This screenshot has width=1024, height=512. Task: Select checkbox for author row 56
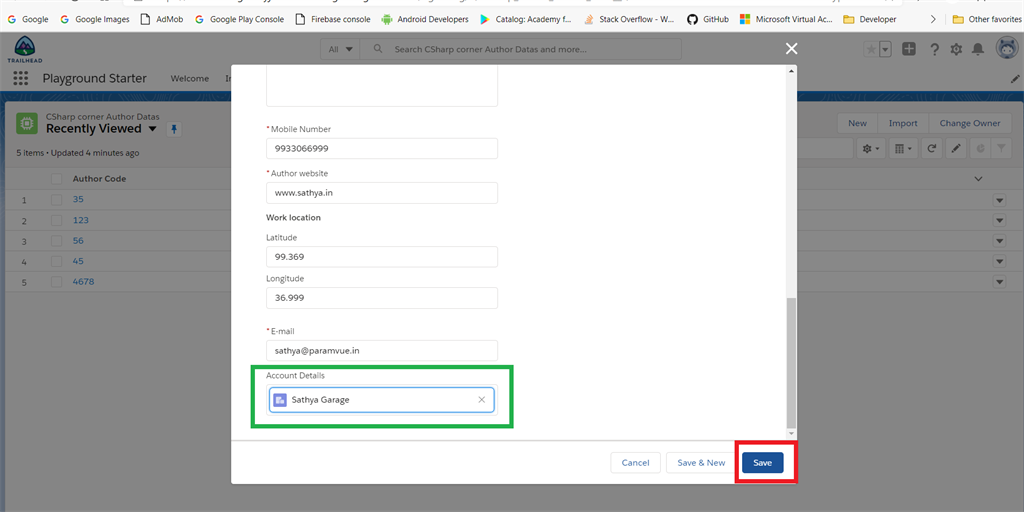point(57,240)
